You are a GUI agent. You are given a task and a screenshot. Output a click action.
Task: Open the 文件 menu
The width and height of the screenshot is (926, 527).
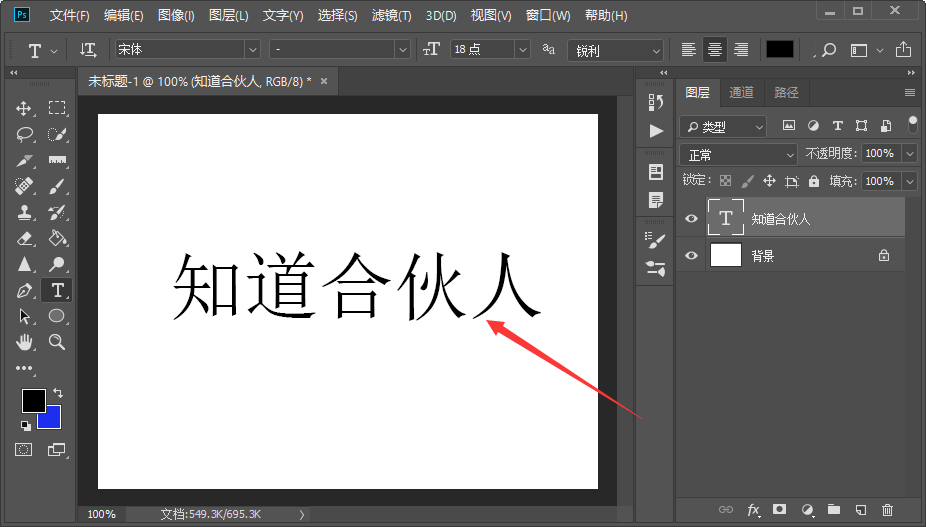tap(69, 15)
